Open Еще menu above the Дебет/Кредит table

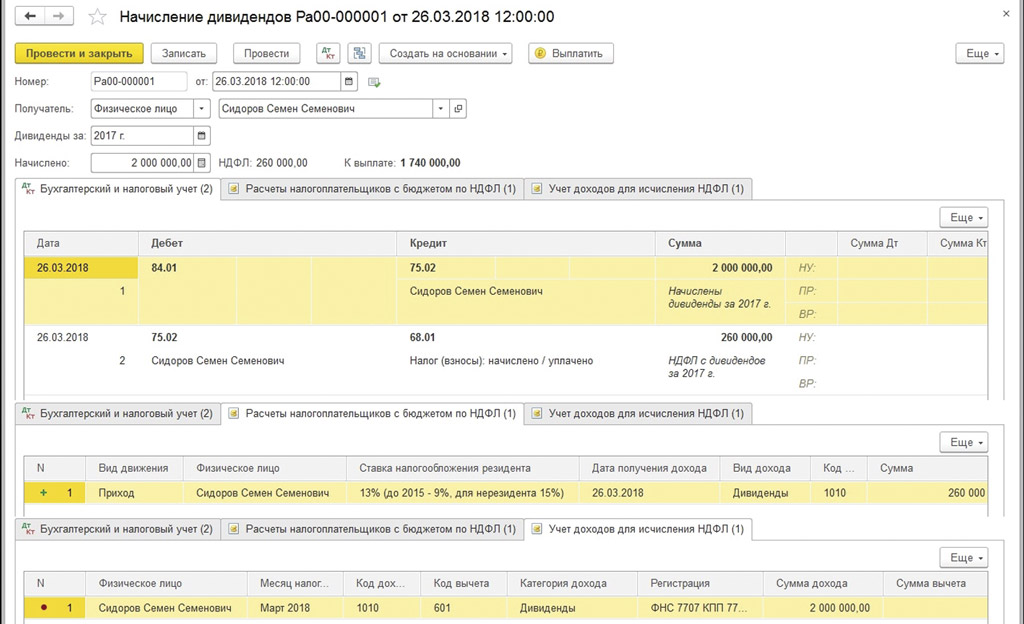click(x=964, y=217)
